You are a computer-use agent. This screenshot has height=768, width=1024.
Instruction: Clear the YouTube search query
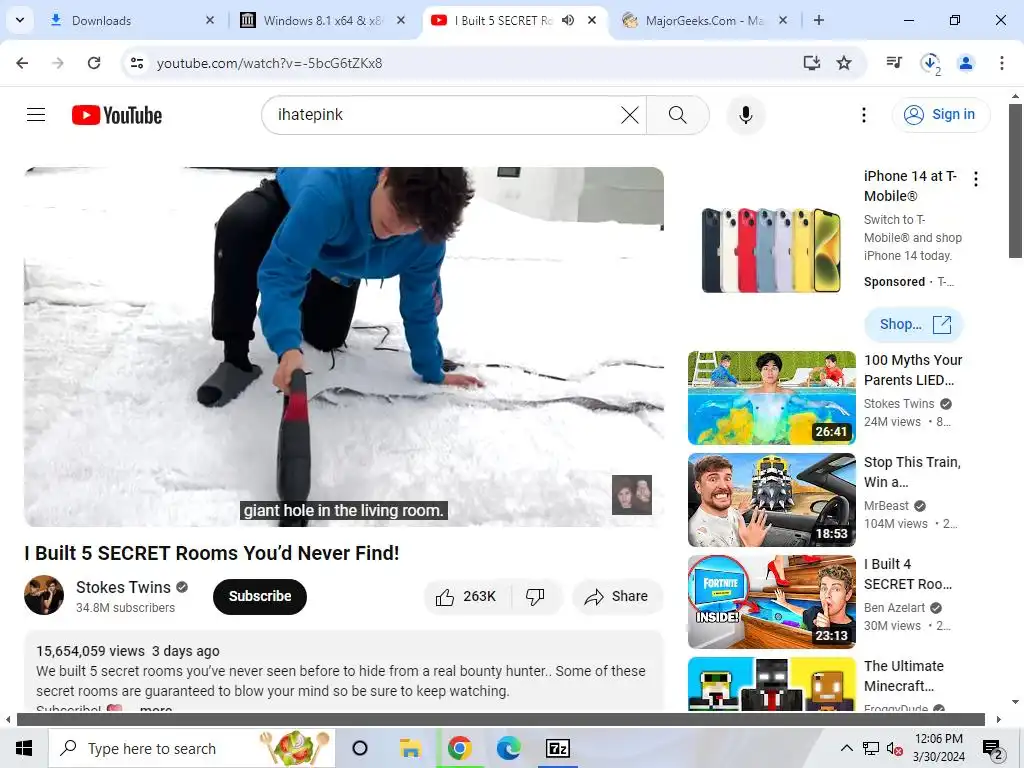click(630, 115)
